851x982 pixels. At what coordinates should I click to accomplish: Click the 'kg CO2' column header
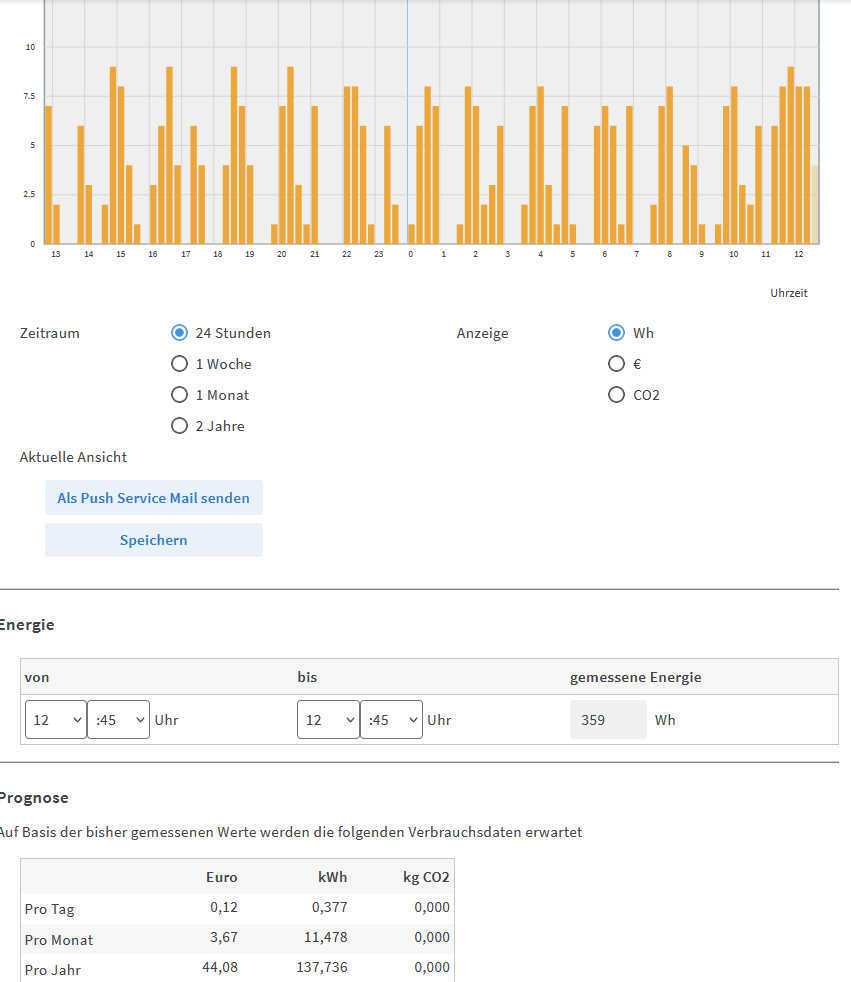pyautogui.click(x=426, y=877)
